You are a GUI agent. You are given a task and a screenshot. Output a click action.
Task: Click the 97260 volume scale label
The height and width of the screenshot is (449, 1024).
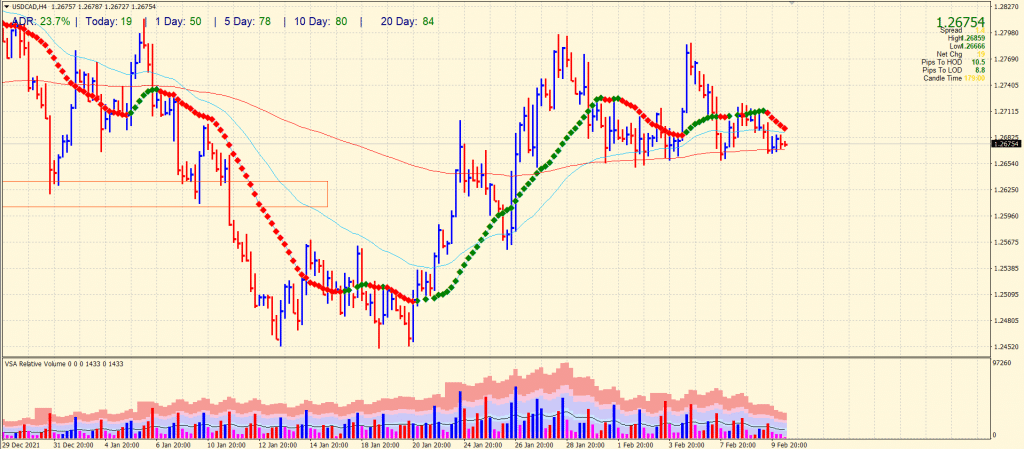click(x=1002, y=363)
